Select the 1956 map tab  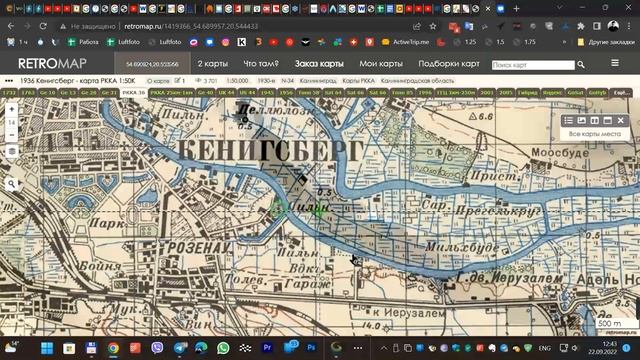click(286, 93)
